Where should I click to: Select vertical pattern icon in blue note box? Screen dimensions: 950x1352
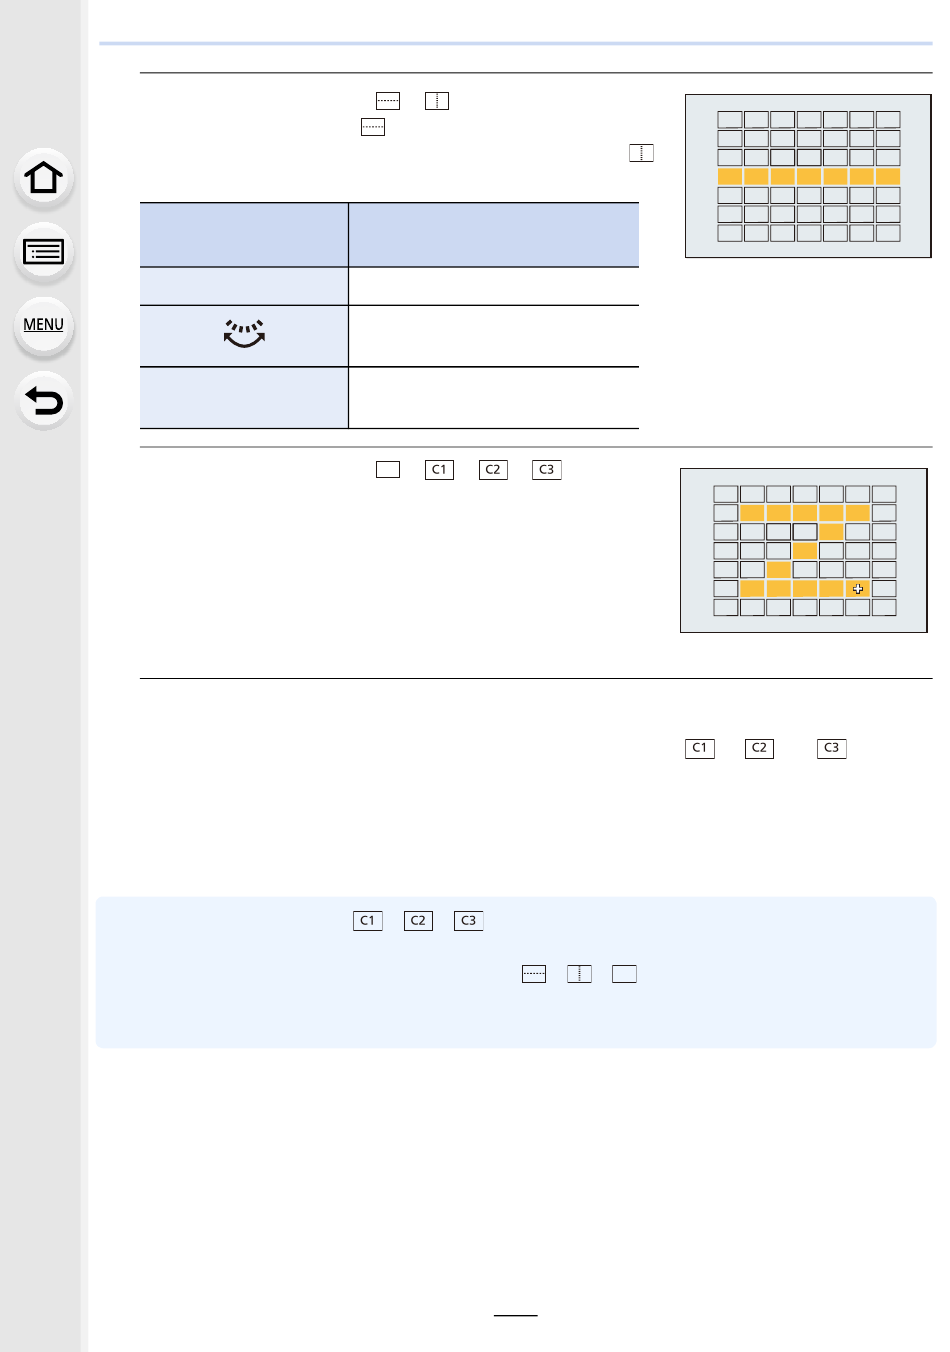pos(579,973)
